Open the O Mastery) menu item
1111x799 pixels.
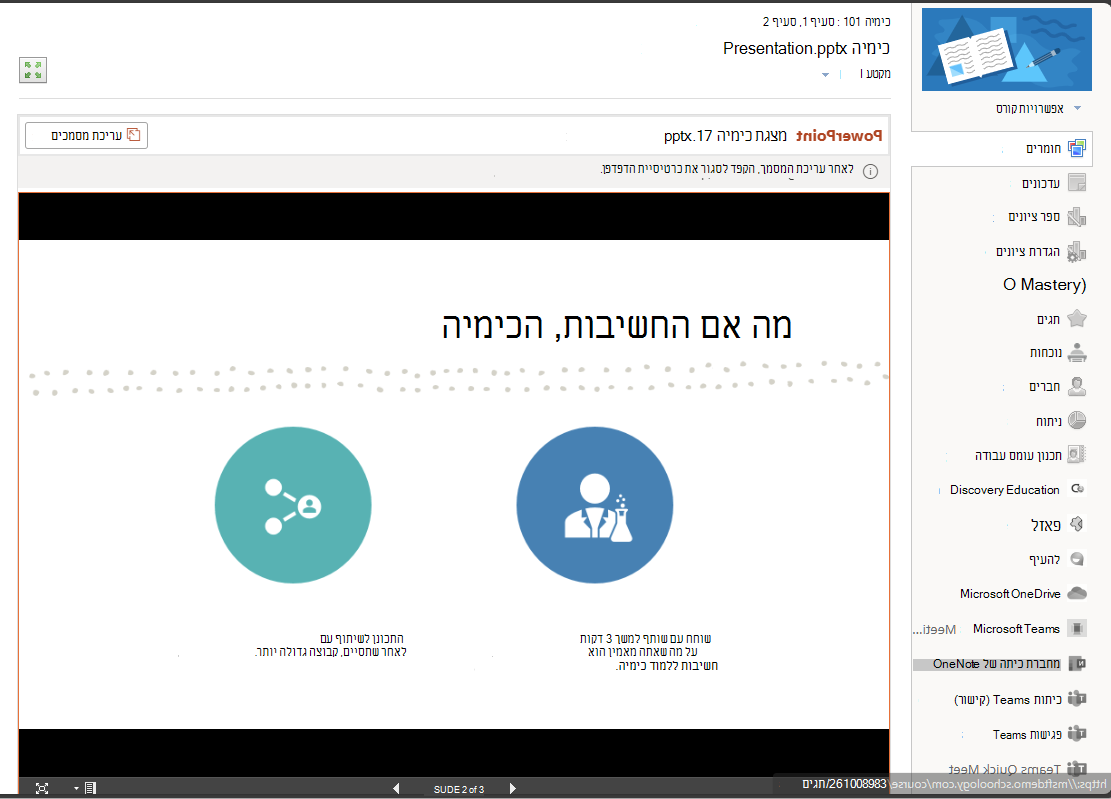point(1044,285)
